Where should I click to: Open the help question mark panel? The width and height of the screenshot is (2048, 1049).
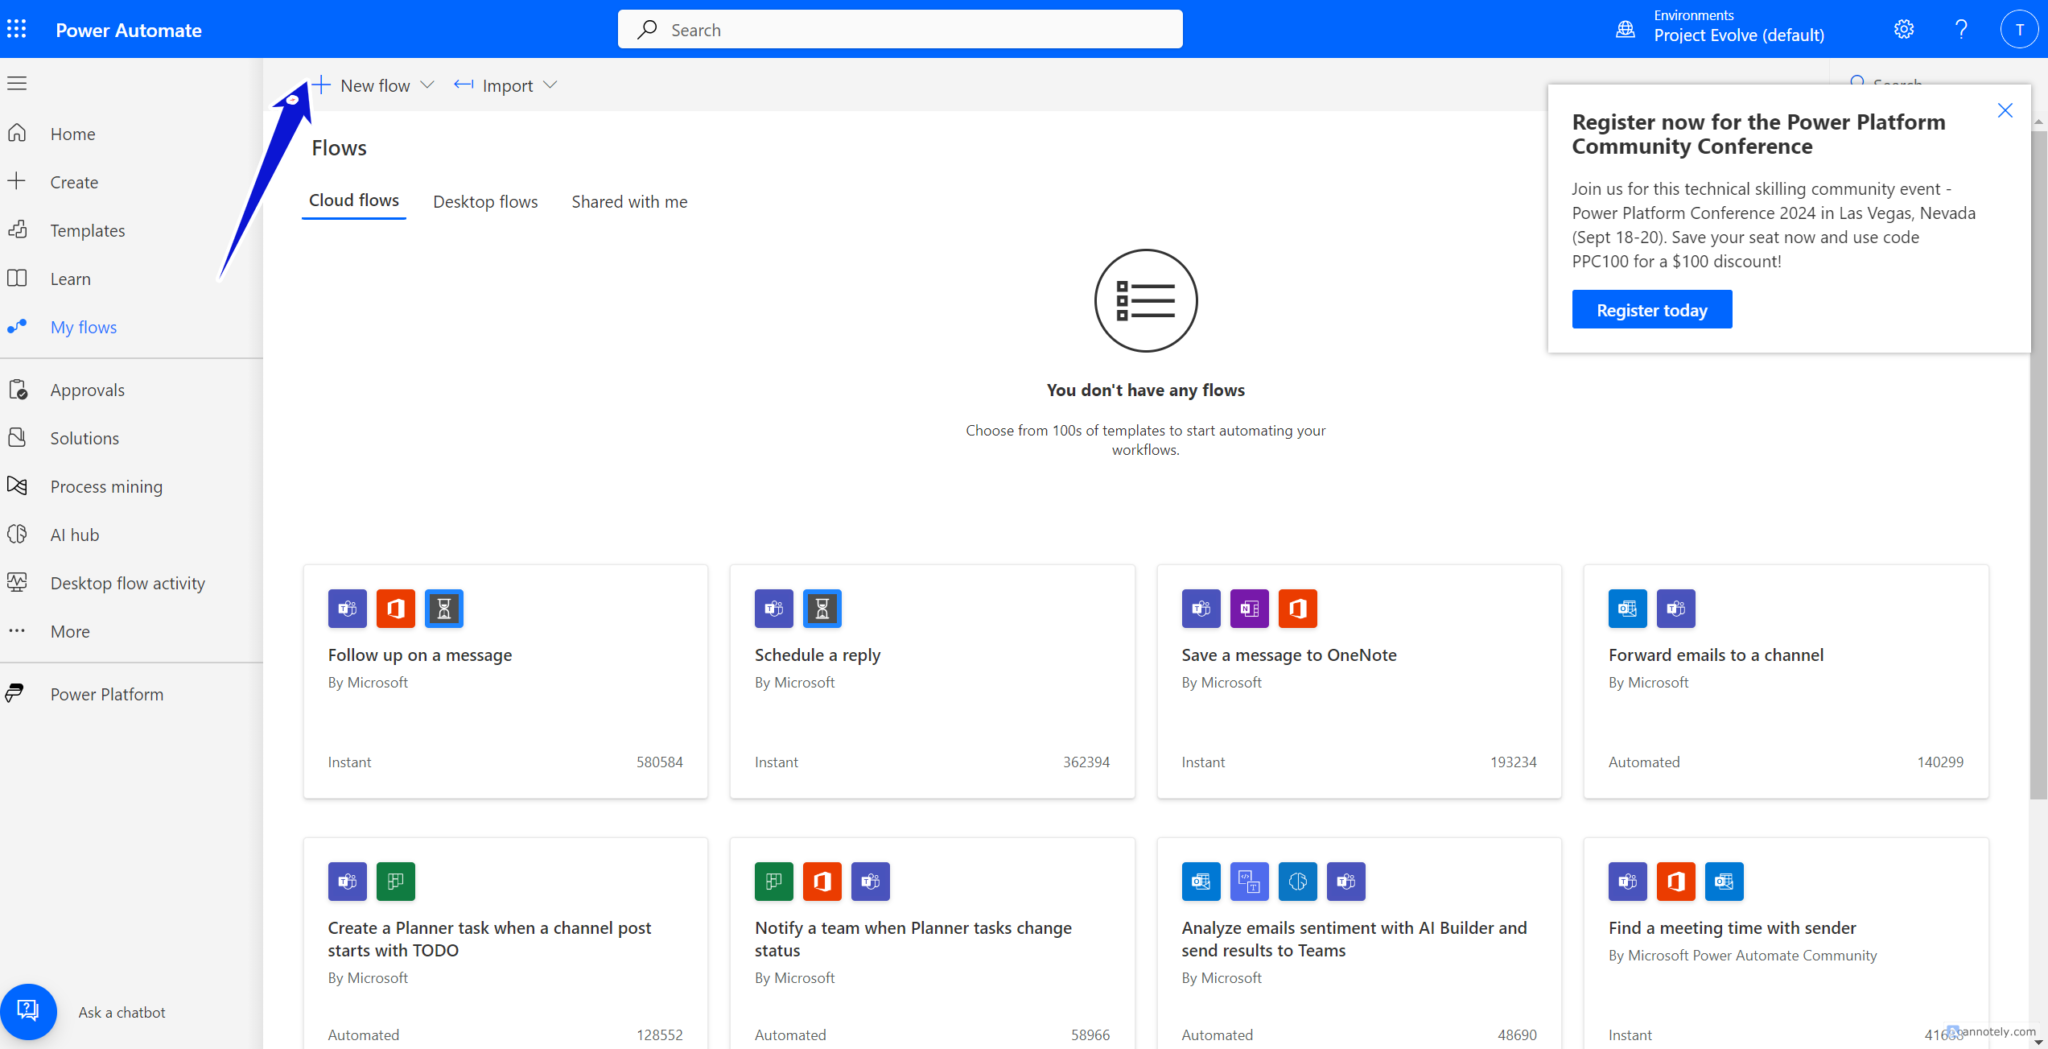pos(1961,29)
